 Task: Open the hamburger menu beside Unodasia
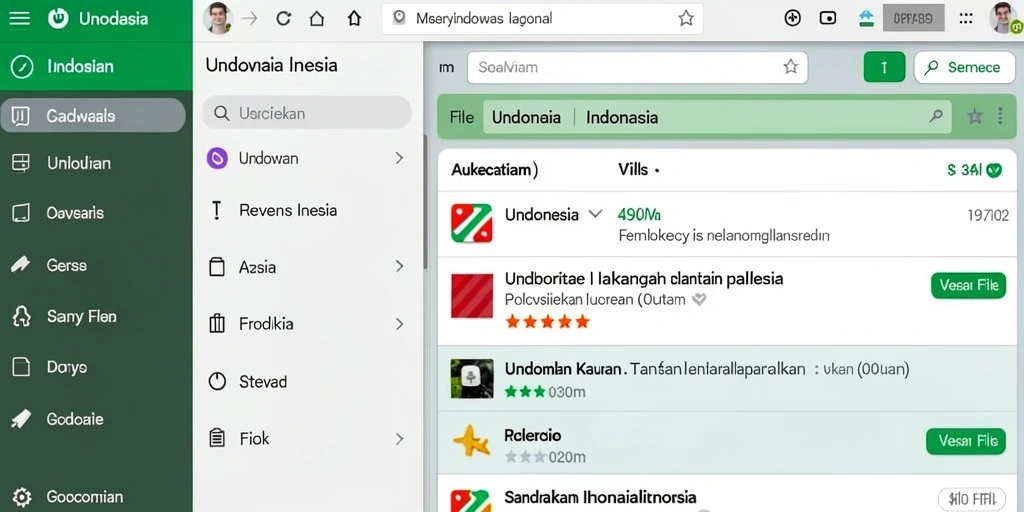point(20,18)
